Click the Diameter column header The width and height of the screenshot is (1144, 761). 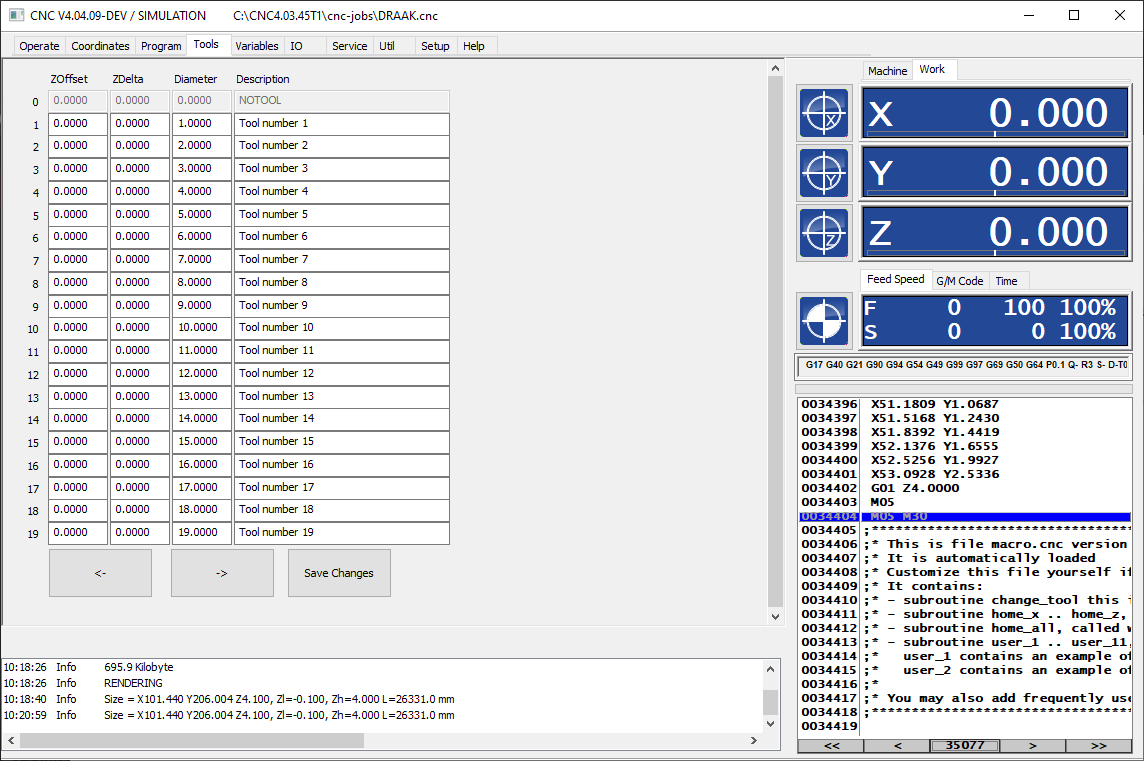point(196,79)
